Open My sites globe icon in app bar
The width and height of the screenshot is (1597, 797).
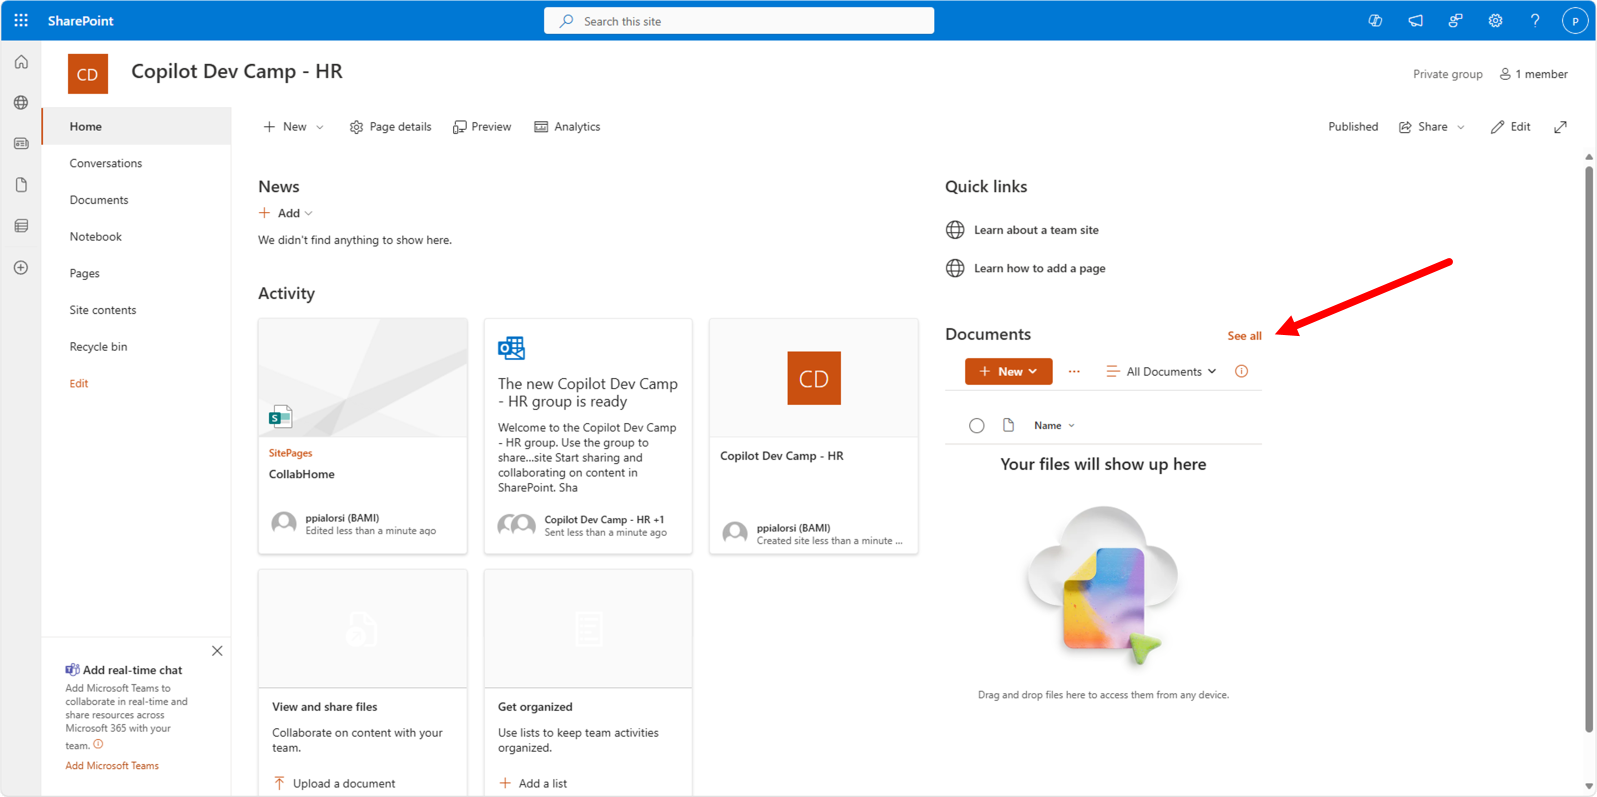pos(21,103)
